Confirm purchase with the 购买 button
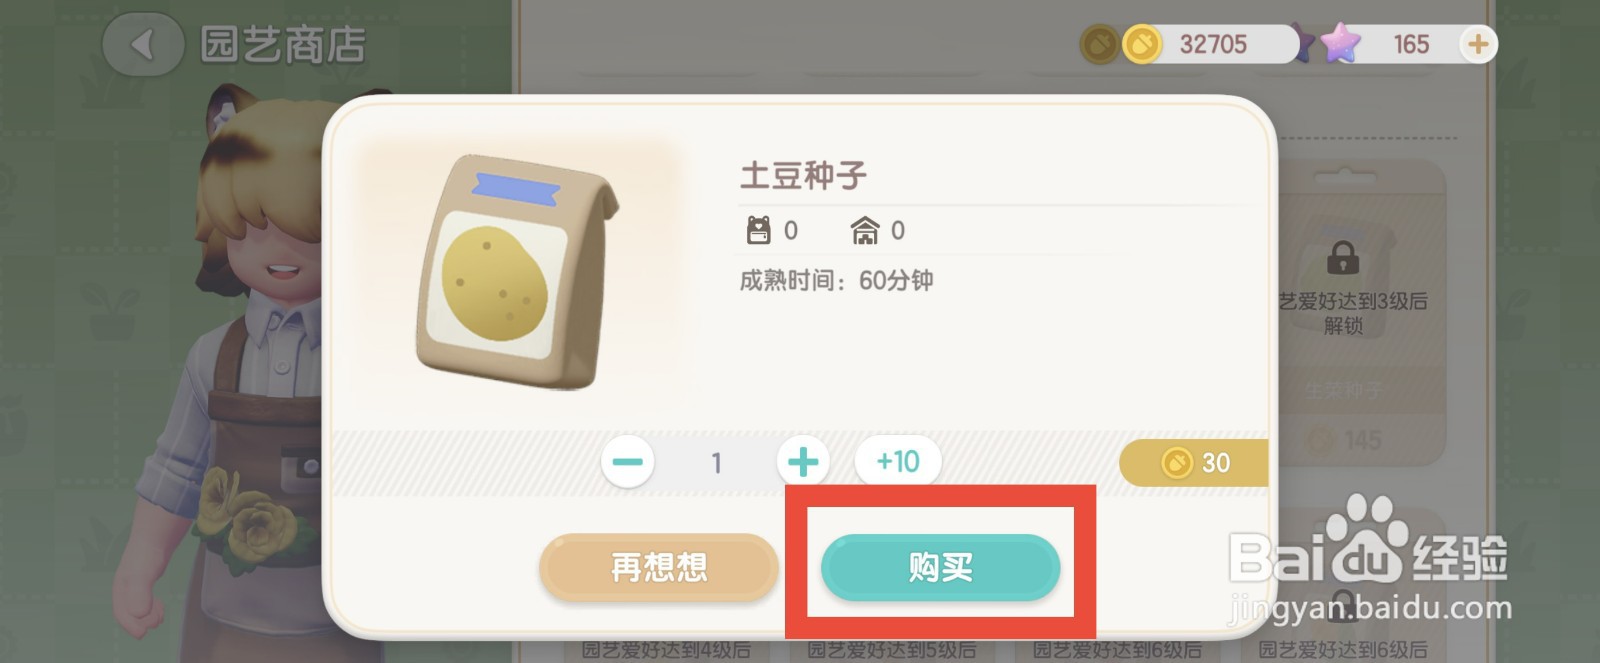 tap(940, 568)
